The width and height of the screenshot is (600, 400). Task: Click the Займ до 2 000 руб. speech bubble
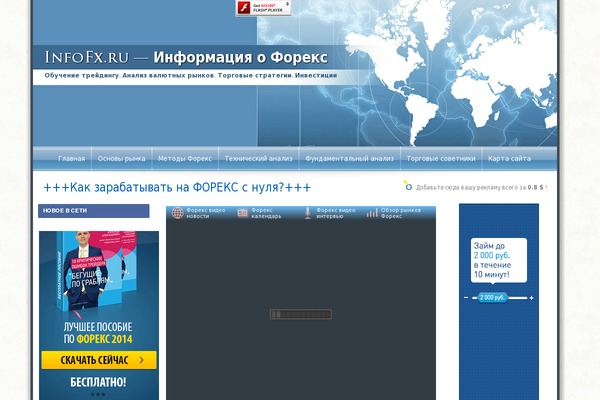coord(499,261)
